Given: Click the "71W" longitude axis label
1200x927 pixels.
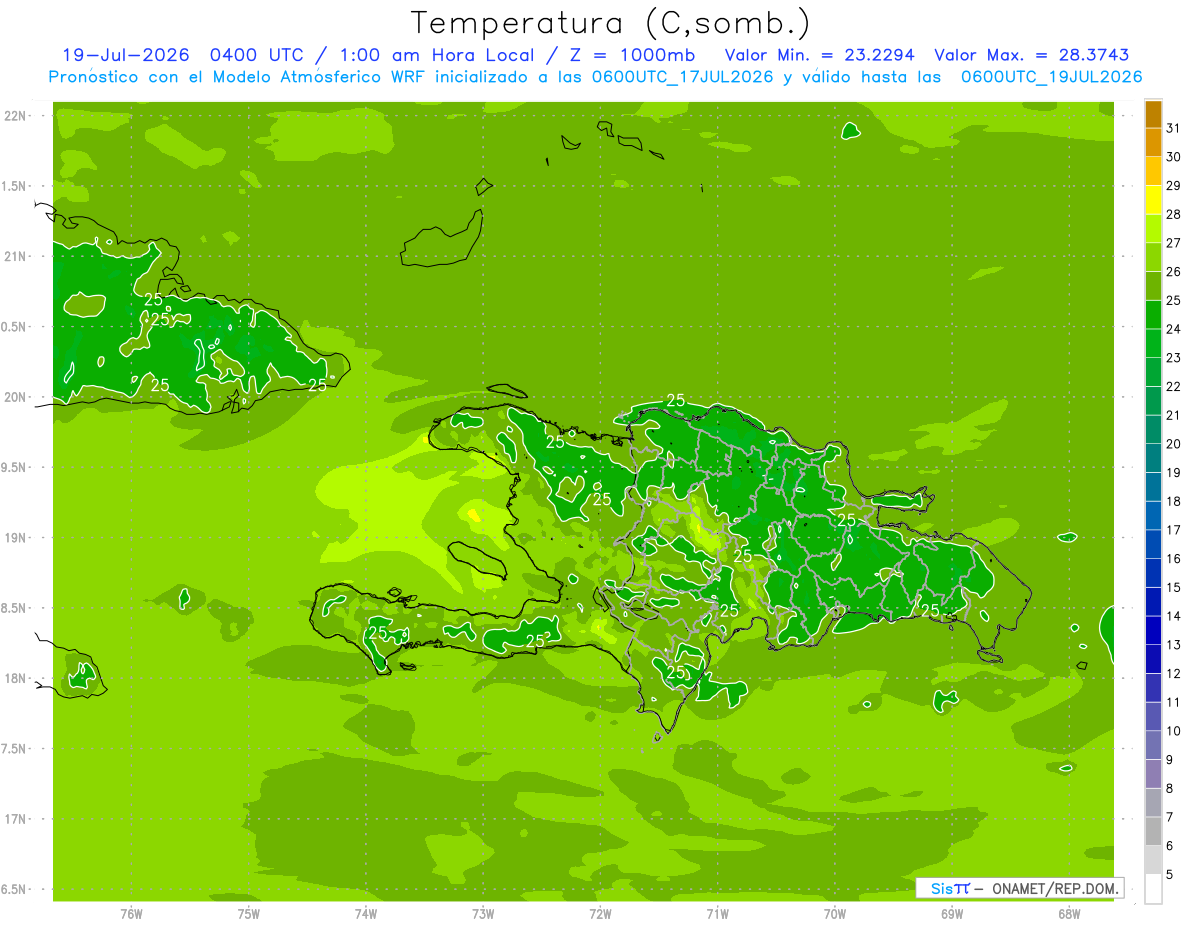Looking at the screenshot, I should (x=717, y=913).
